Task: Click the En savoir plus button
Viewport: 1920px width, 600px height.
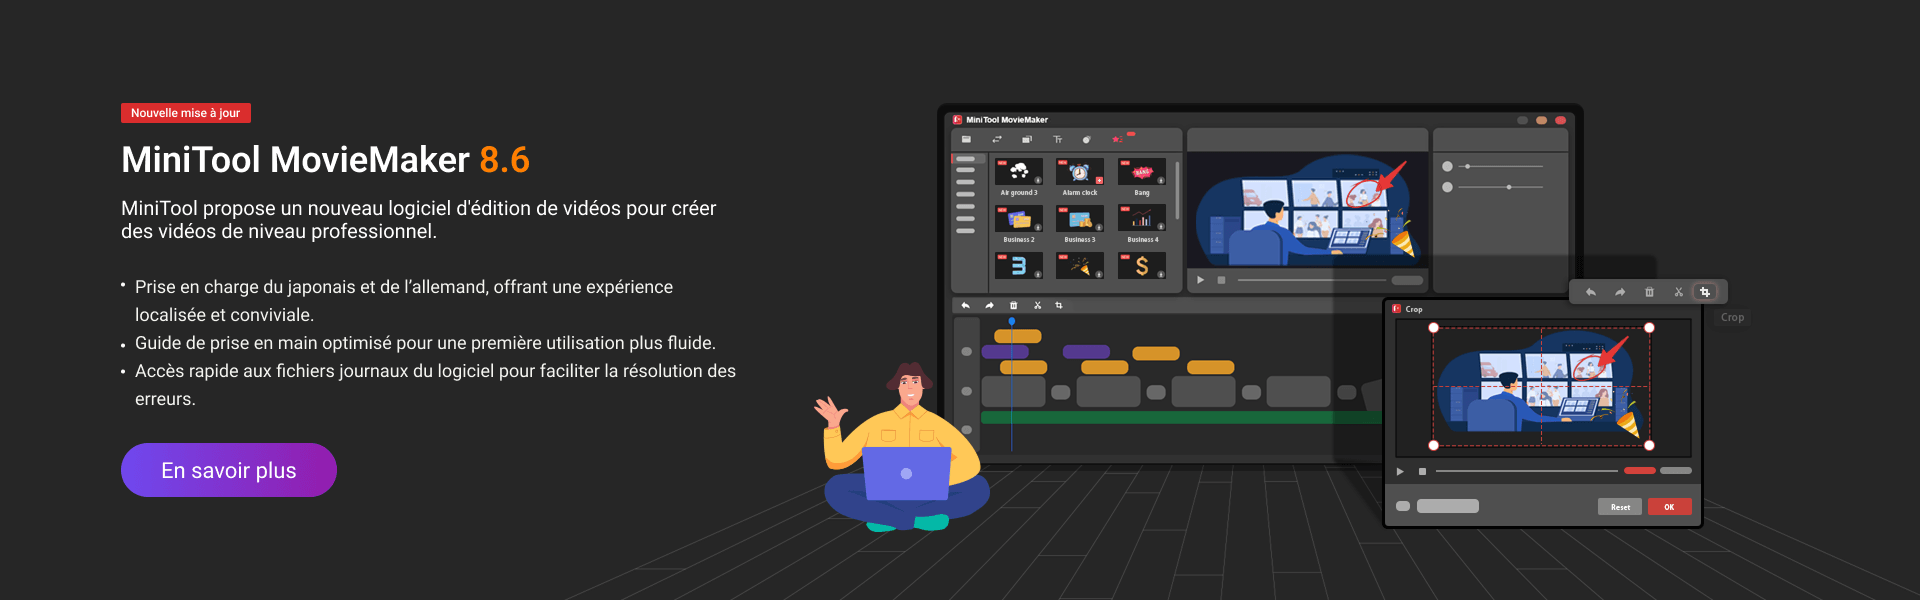Action: pyautogui.click(x=229, y=470)
